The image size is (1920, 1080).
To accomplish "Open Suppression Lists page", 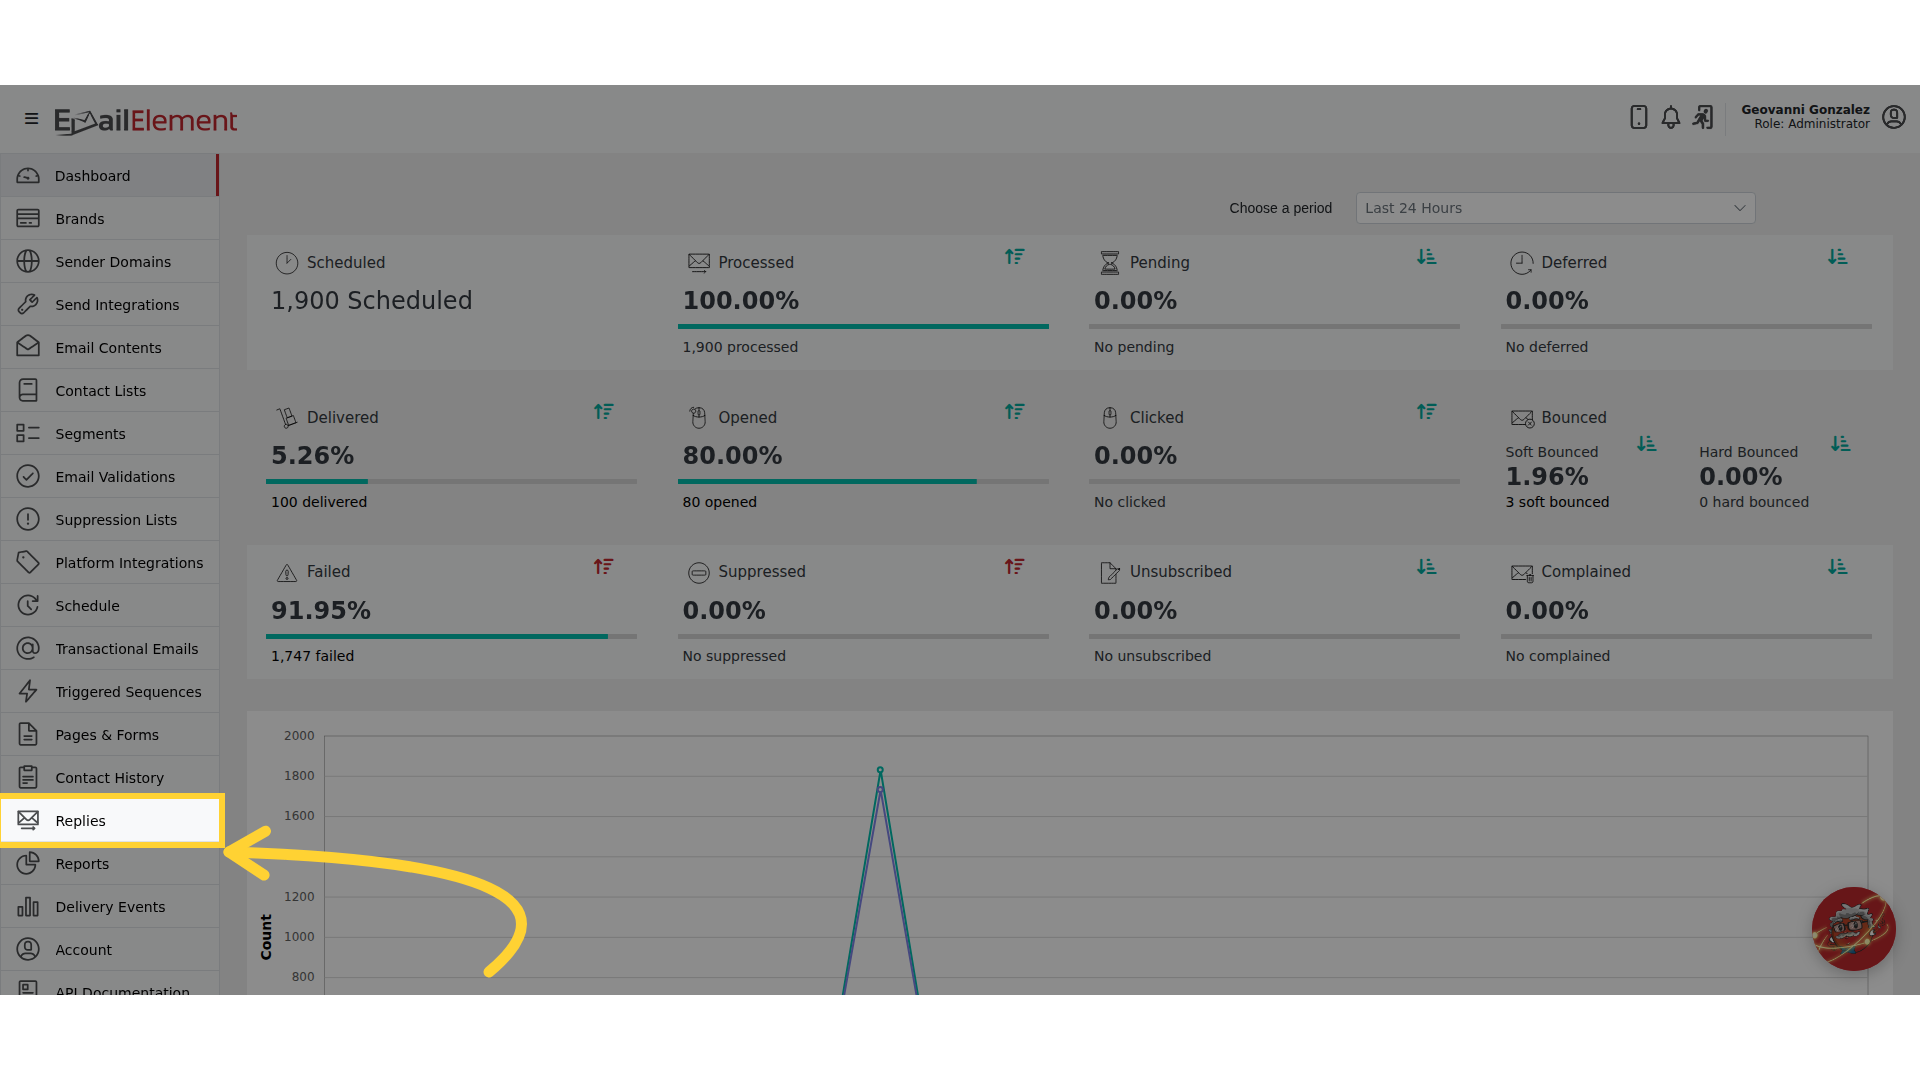I will 110,520.
